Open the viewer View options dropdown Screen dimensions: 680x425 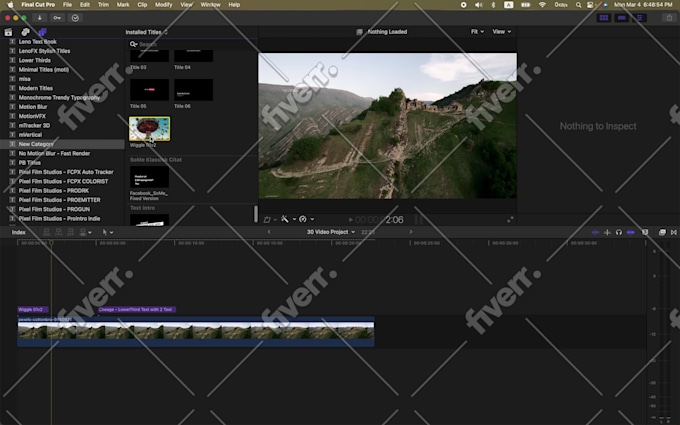501,32
